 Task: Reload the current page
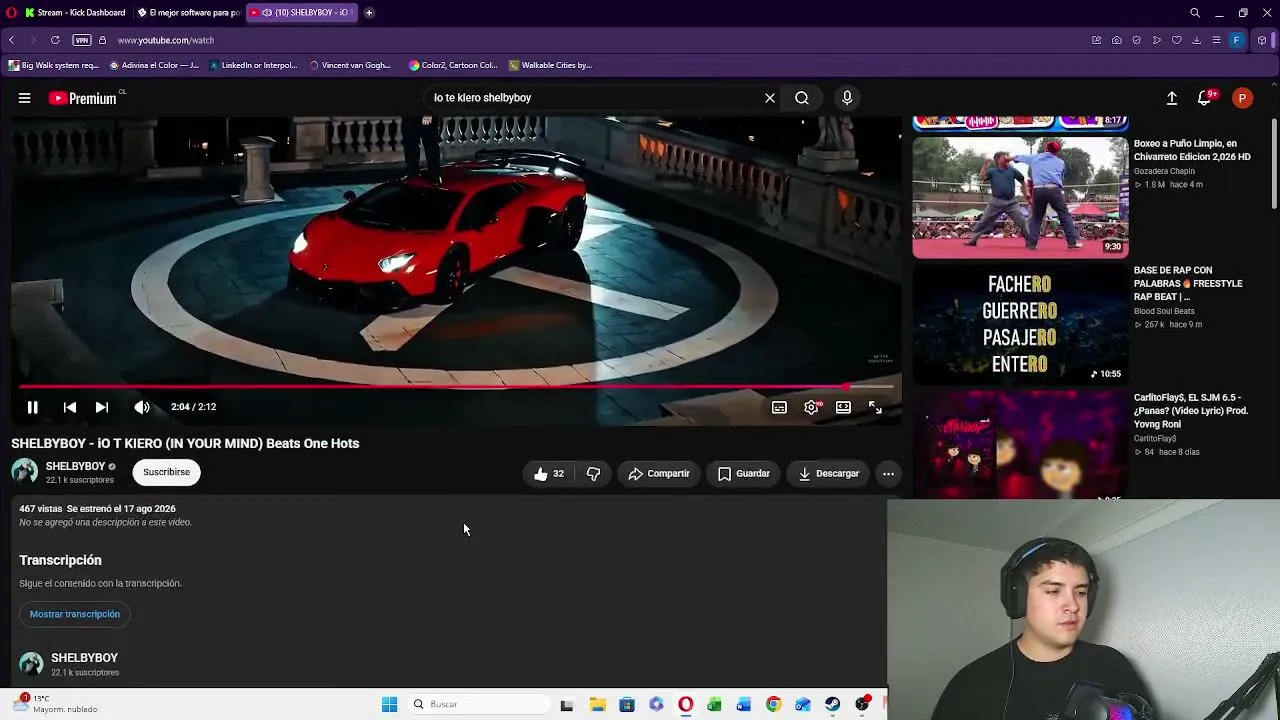[55, 40]
